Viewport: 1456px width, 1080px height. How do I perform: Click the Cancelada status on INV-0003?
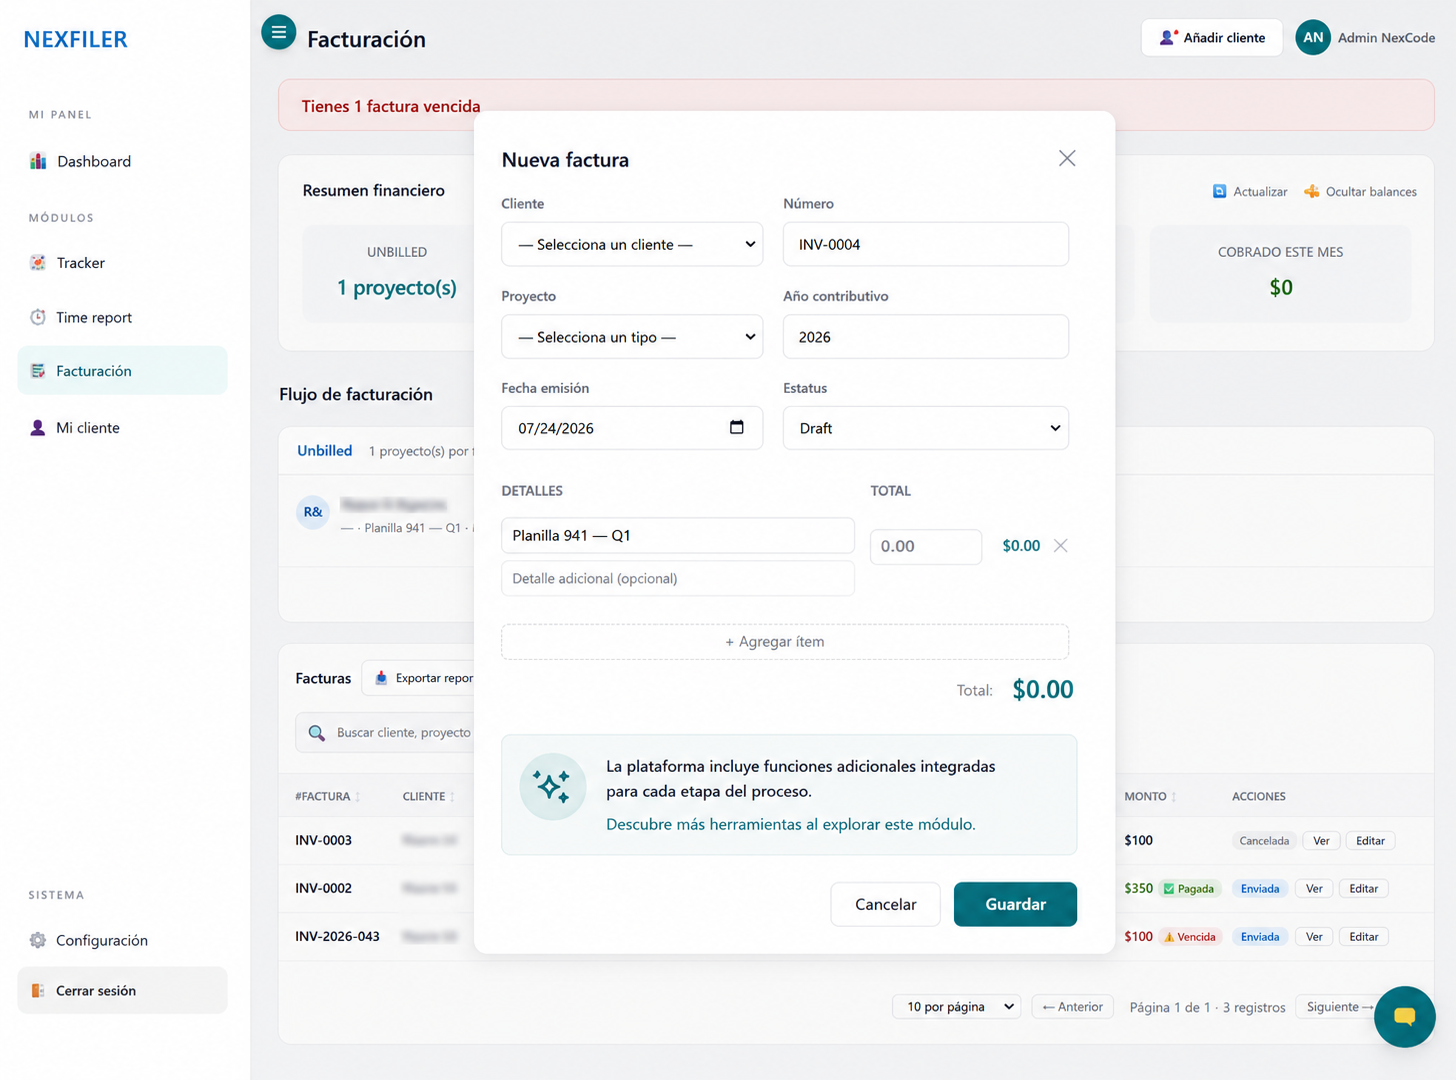pos(1264,841)
